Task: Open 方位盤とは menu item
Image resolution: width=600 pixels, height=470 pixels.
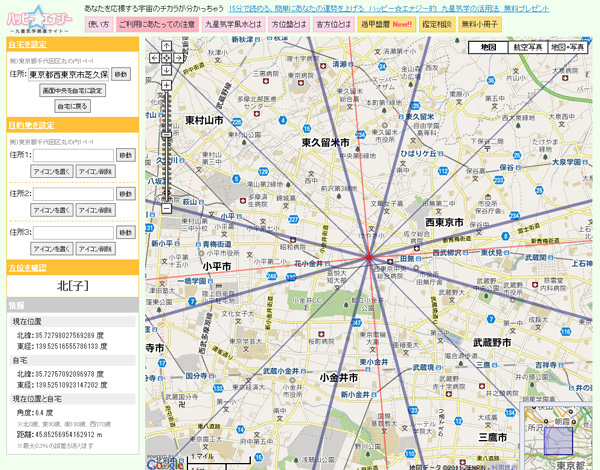Action: click(289, 24)
